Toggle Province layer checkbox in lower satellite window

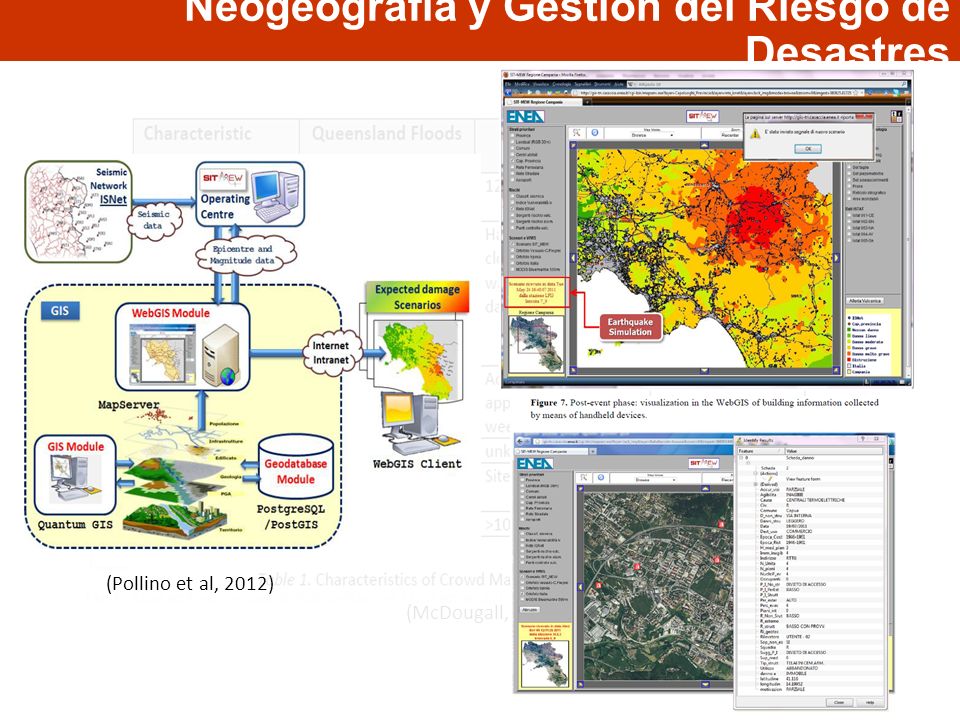[x=522, y=480]
